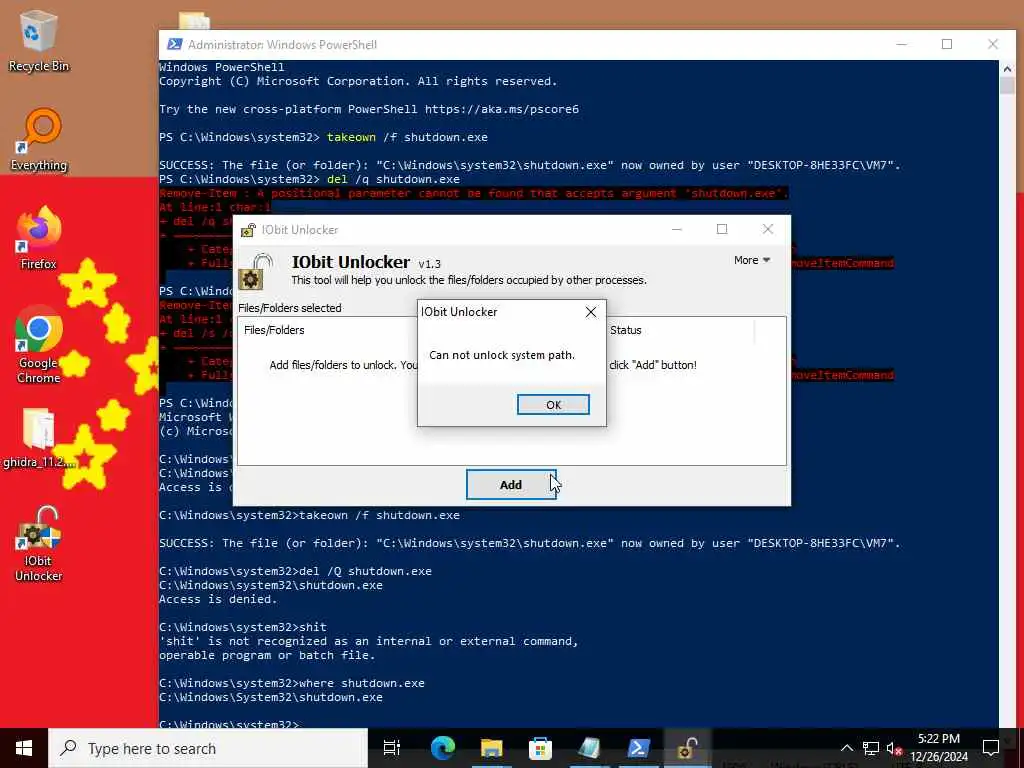1024x768 pixels.
Task: Open the Windows Start menu
Action: pyautogui.click(x=24, y=748)
